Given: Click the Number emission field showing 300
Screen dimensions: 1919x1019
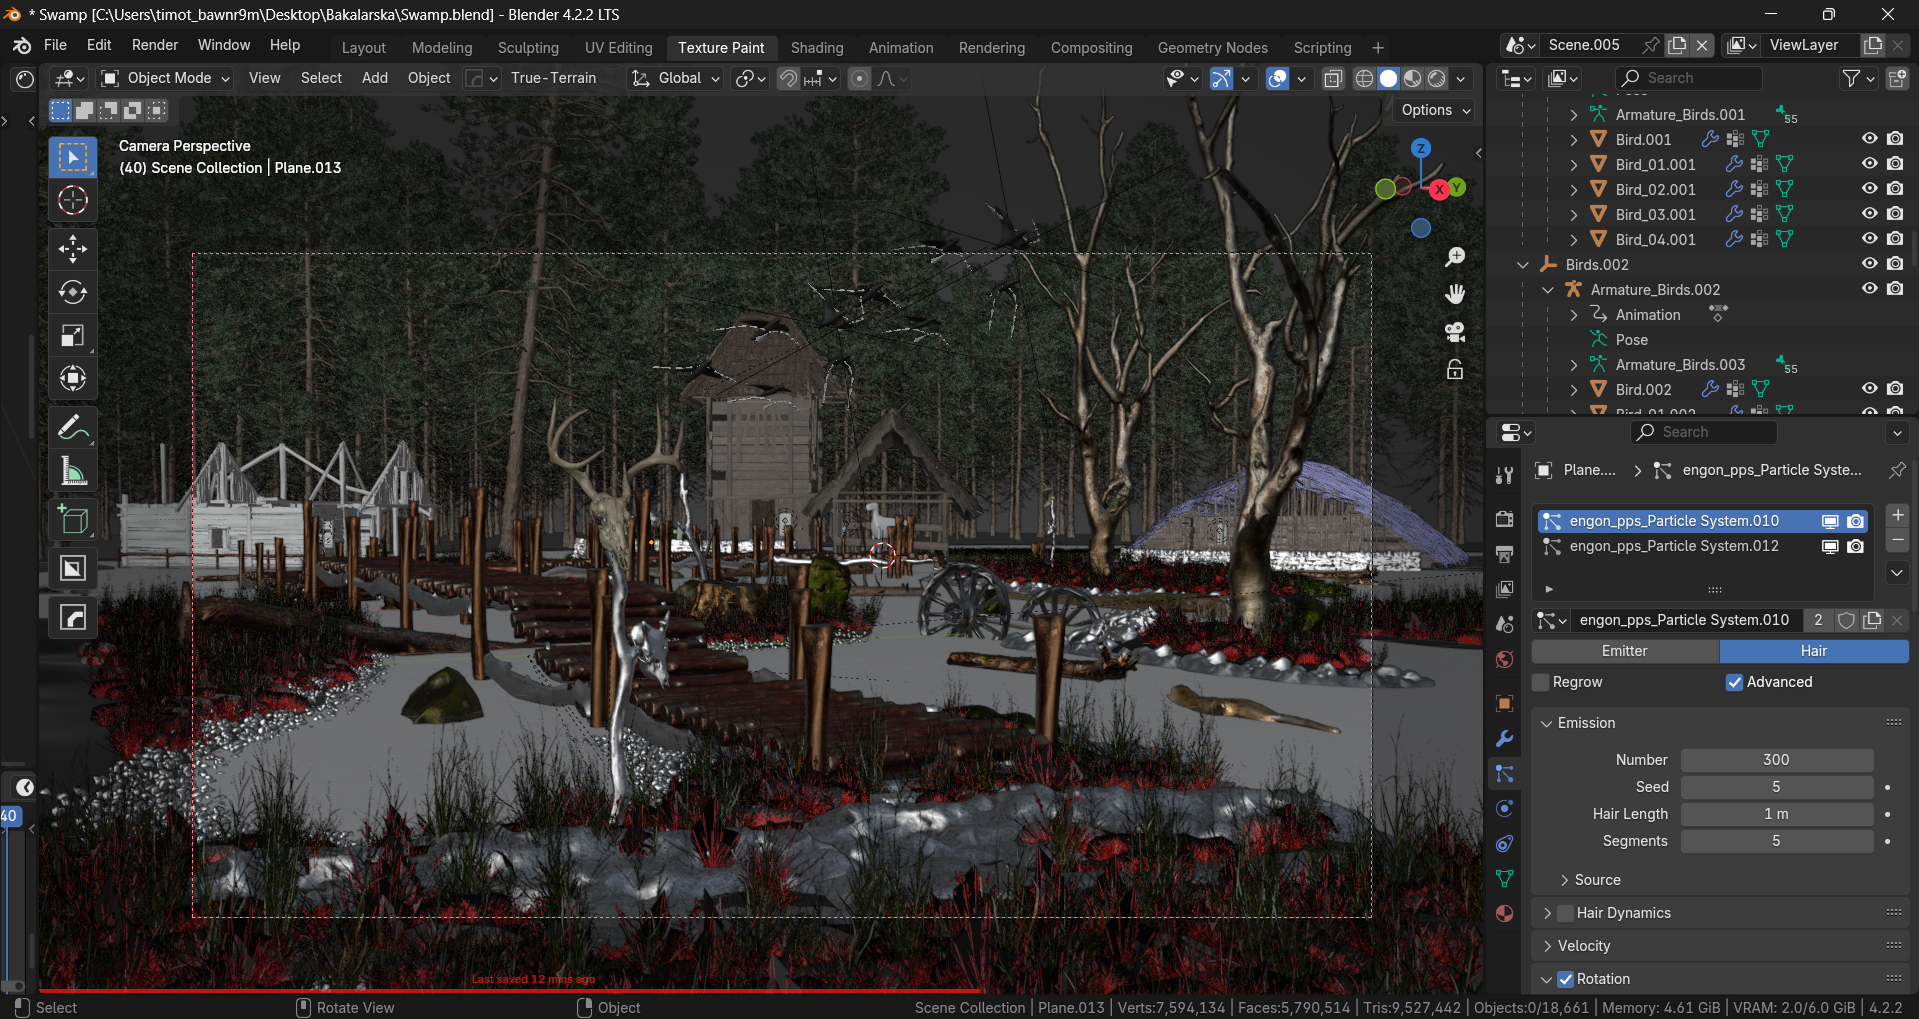Looking at the screenshot, I should (x=1776, y=760).
